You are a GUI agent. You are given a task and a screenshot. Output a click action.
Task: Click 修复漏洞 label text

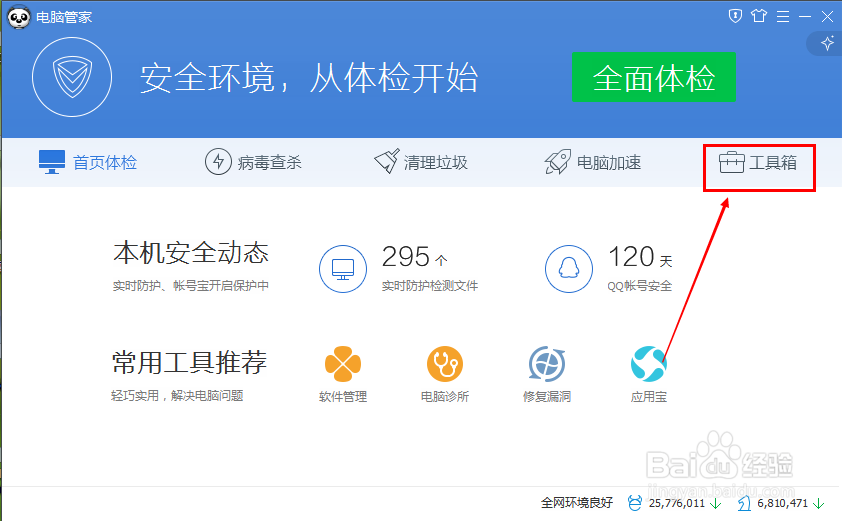[547, 396]
